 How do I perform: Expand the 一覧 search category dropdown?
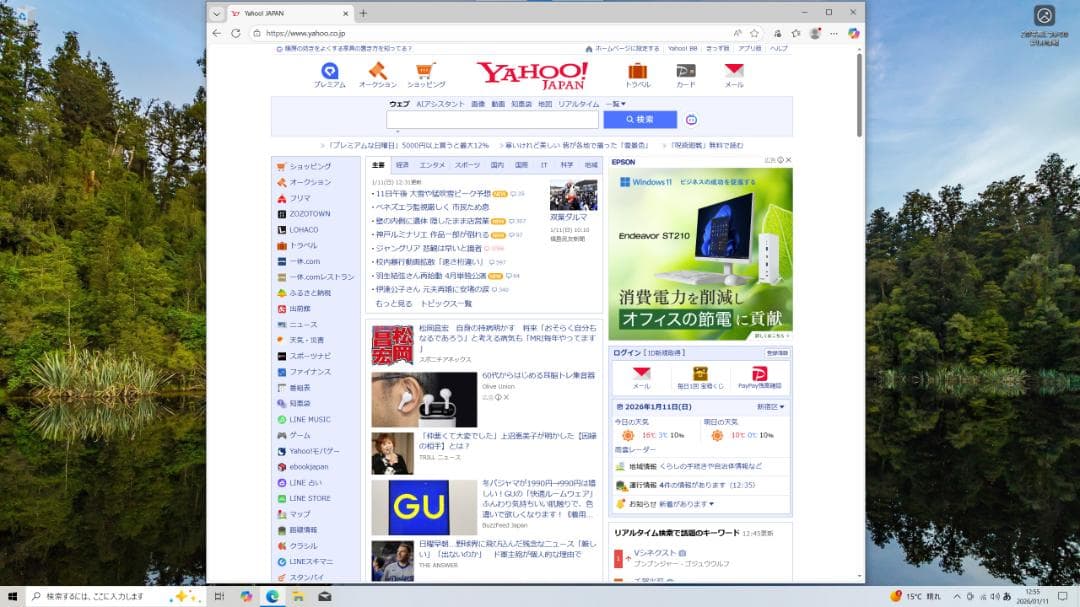coord(615,104)
